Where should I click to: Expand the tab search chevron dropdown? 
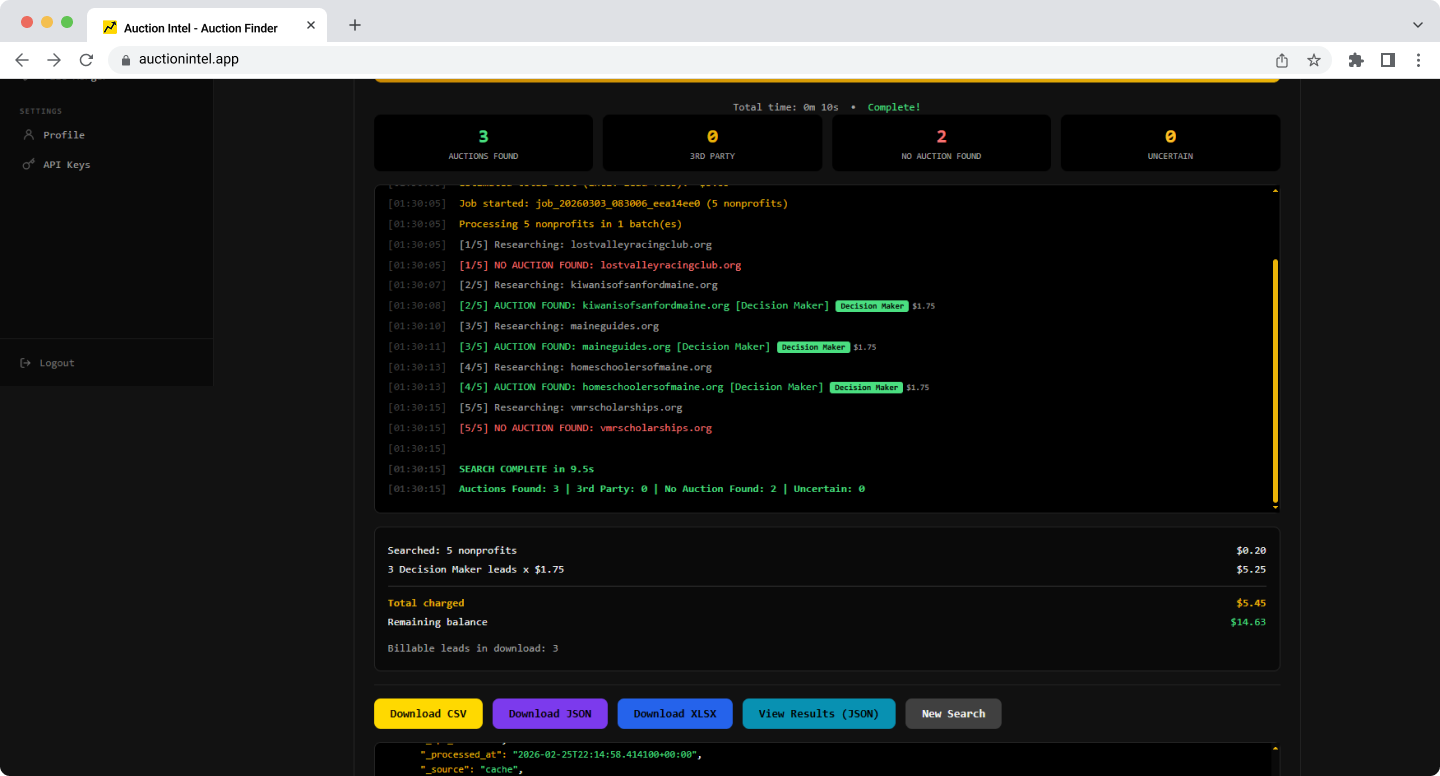pyautogui.click(x=1417, y=25)
